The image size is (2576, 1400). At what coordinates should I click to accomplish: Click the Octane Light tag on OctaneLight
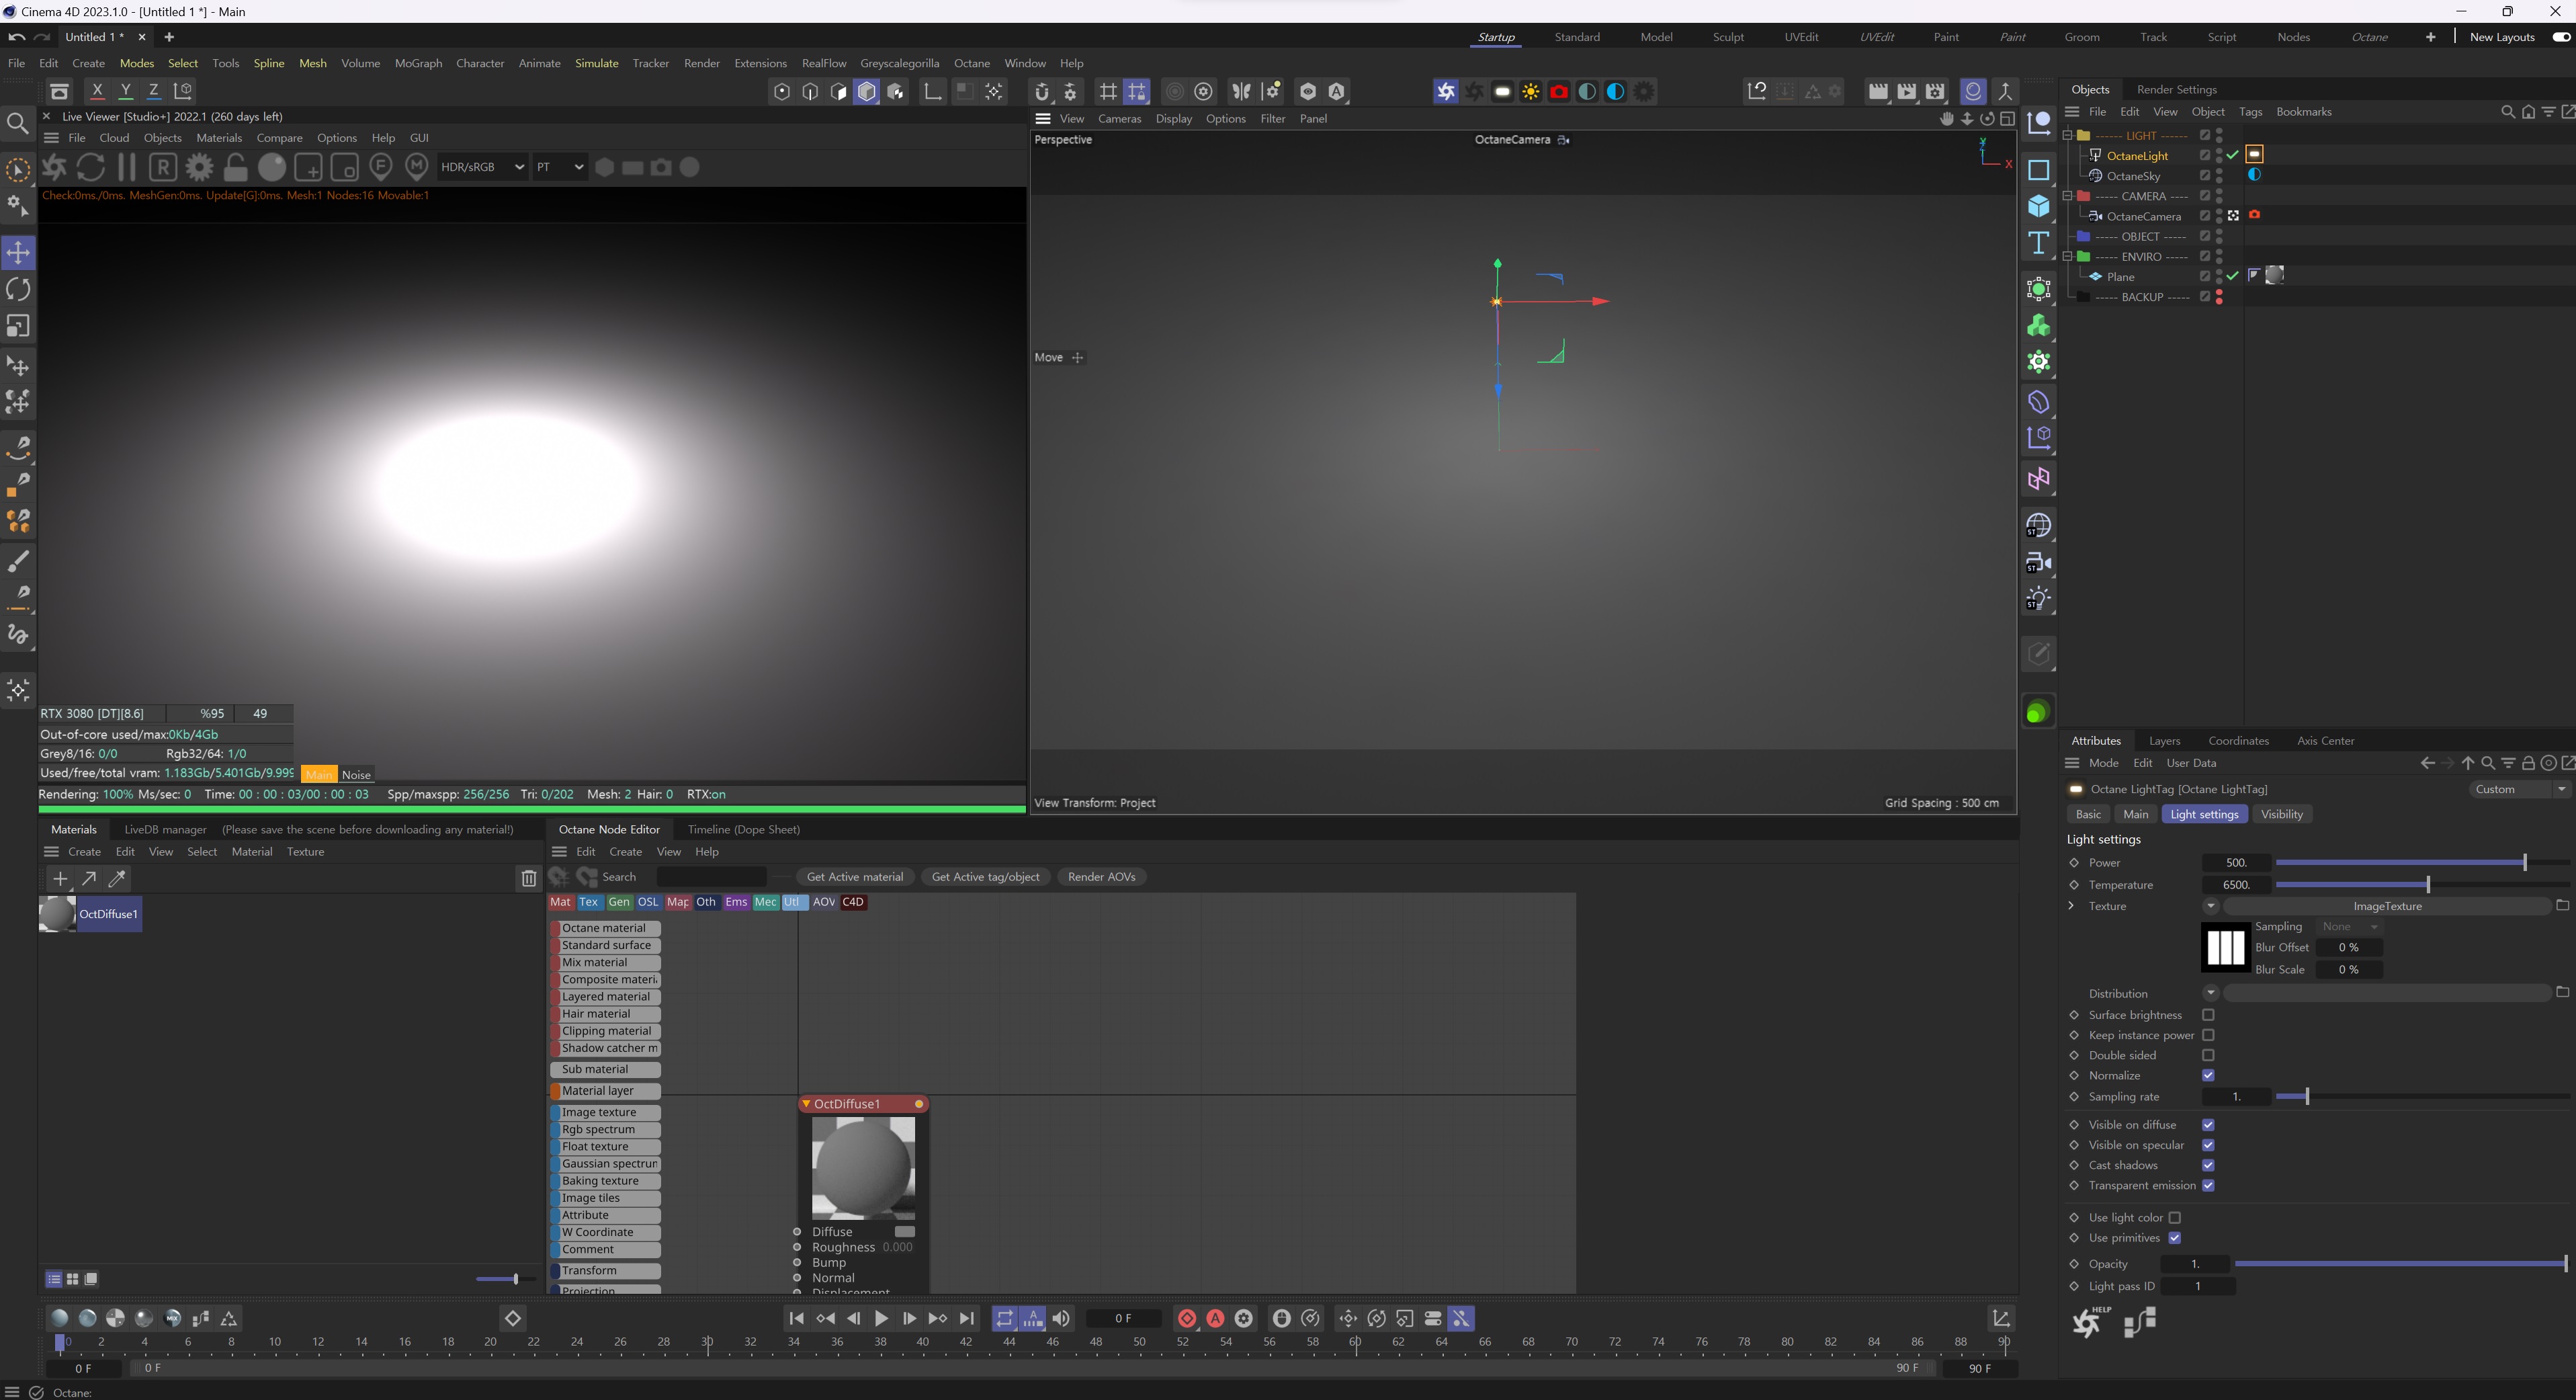[2254, 155]
